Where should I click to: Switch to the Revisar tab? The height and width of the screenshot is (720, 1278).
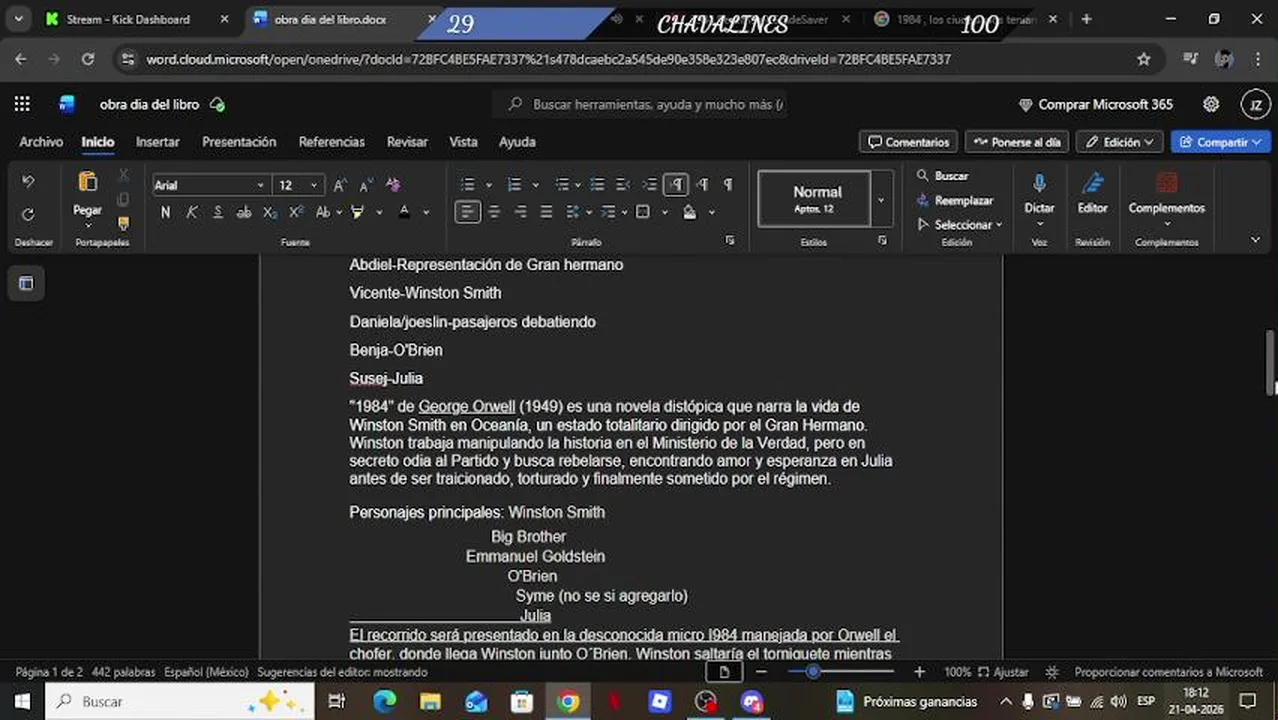click(407, 142)
